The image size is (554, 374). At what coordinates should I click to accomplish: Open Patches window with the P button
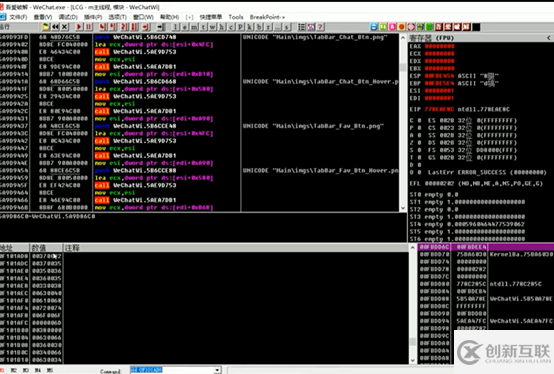point(240,27)
